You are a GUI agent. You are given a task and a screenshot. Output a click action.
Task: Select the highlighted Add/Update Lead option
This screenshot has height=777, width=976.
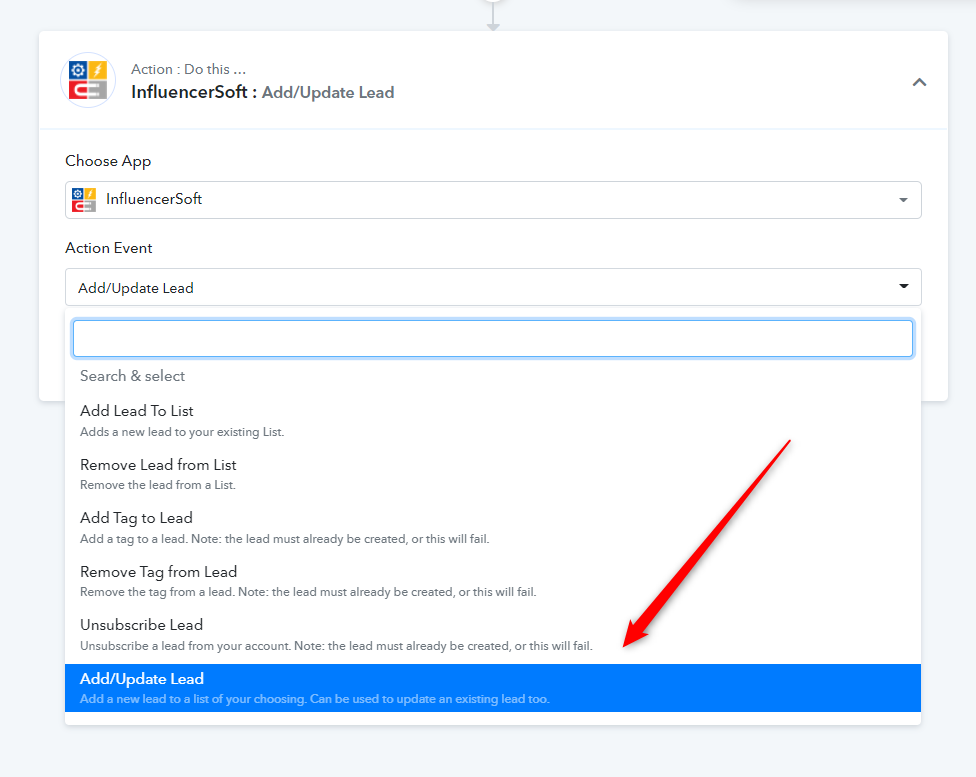pyautogui.click(x=493, y=688)
